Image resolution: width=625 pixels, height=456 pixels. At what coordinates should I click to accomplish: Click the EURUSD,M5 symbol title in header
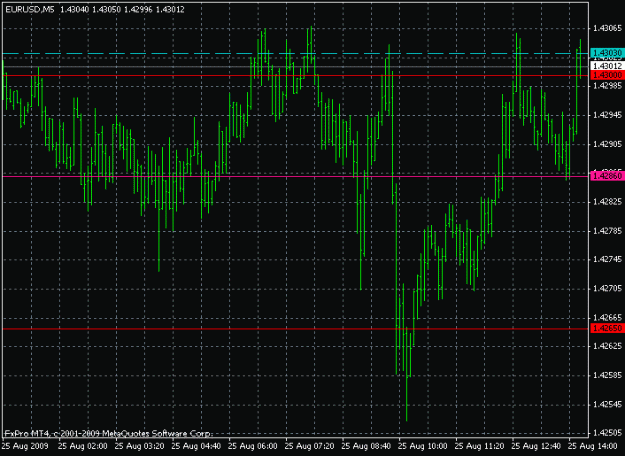pos(30,10)
